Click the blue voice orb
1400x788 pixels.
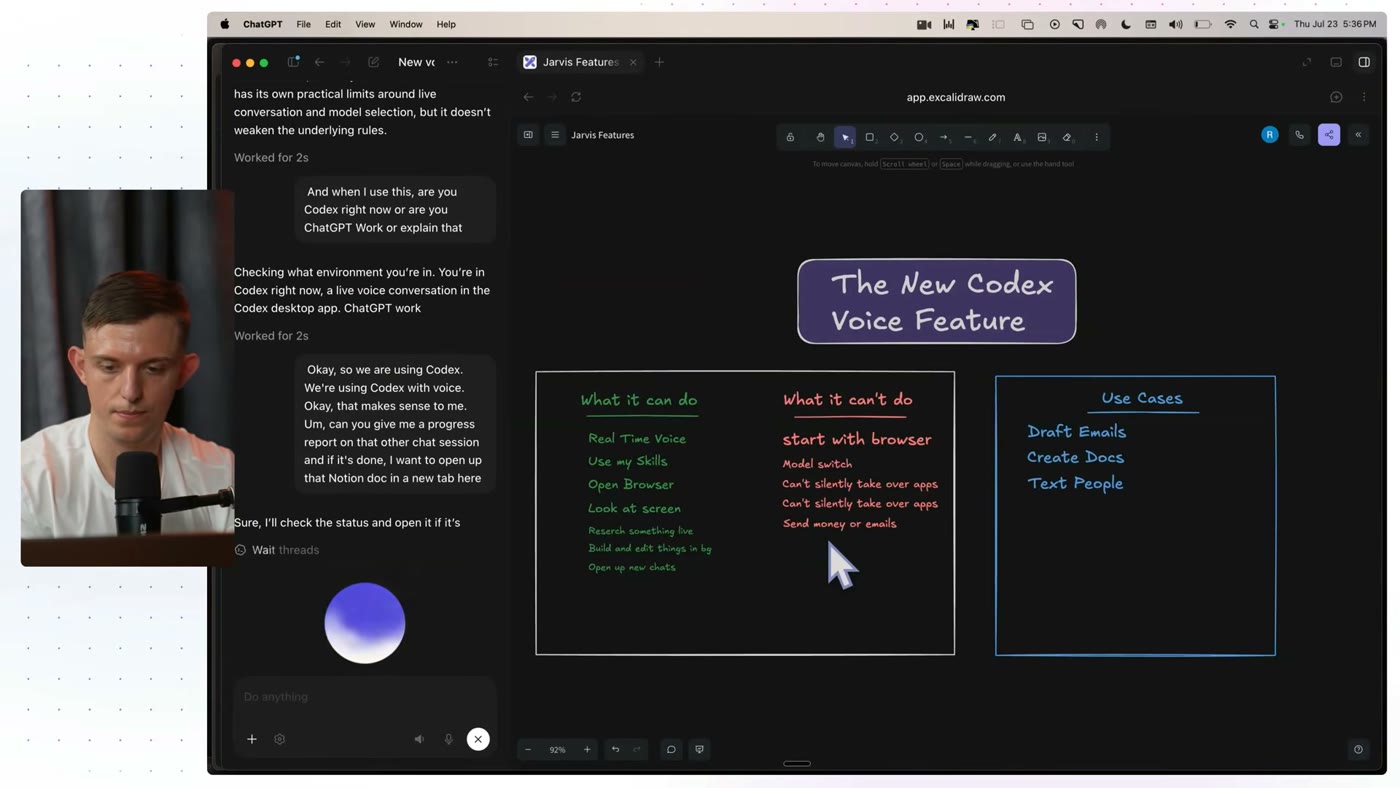coord(365,623)
